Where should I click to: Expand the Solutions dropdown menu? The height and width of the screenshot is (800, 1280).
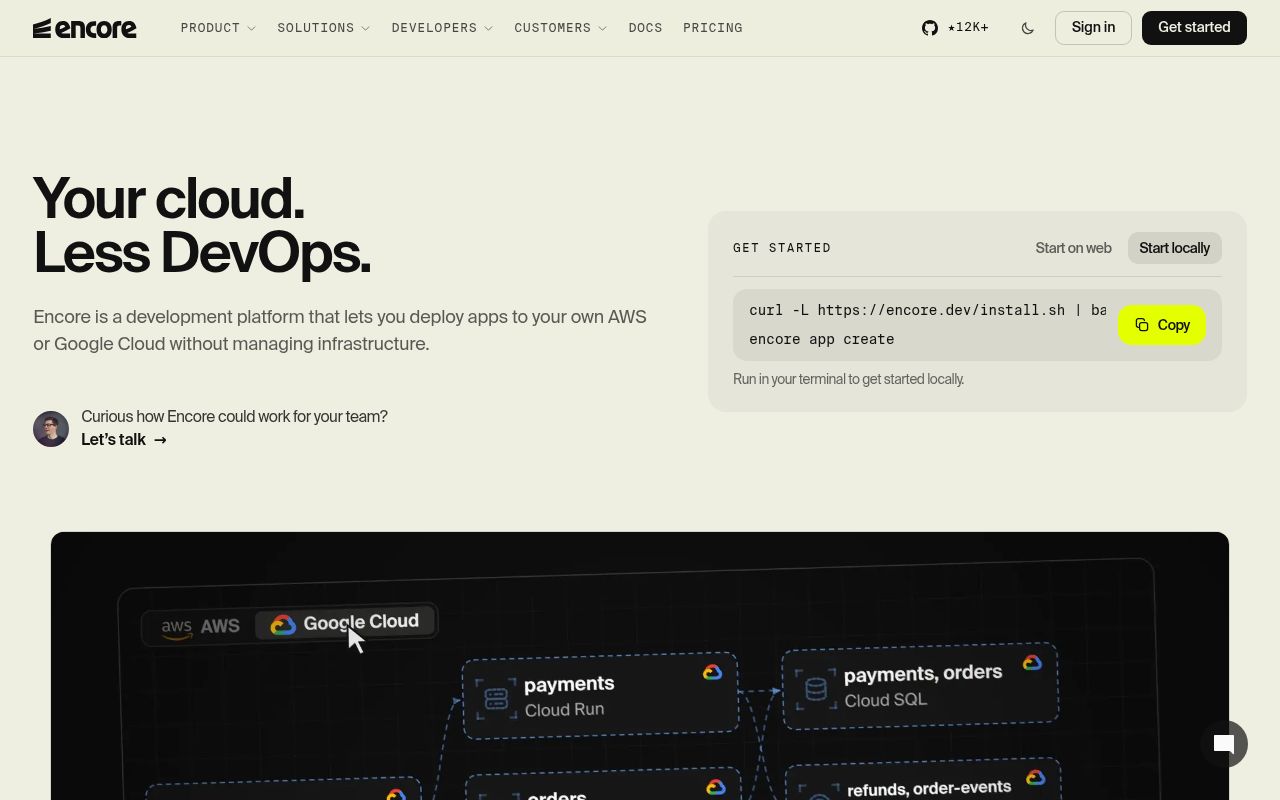(x=324, y=28)
